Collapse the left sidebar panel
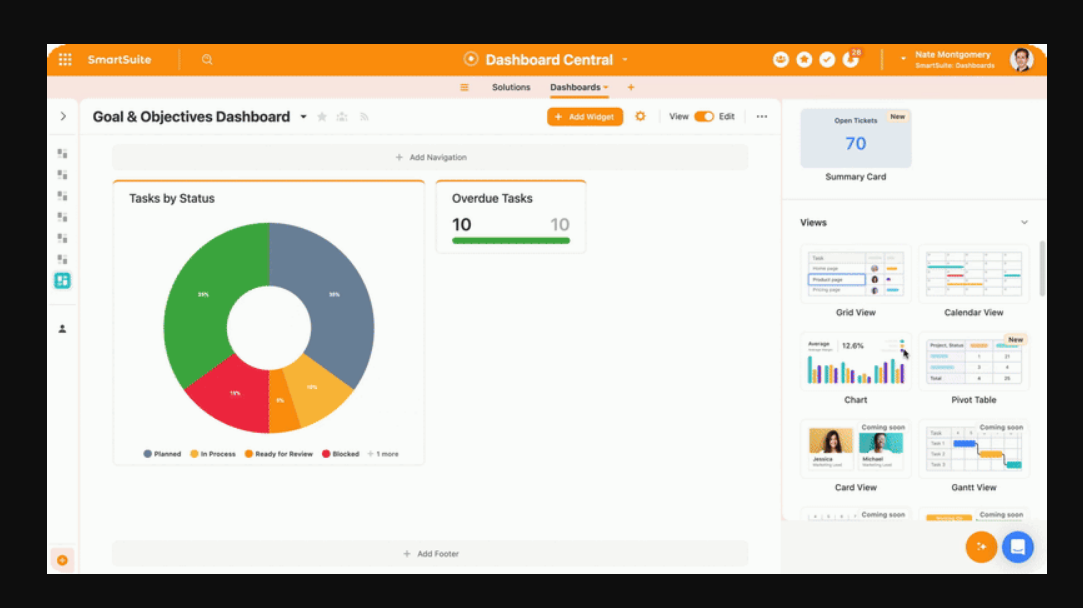Screen dimensions: 1083x608 tap(62, 116)
